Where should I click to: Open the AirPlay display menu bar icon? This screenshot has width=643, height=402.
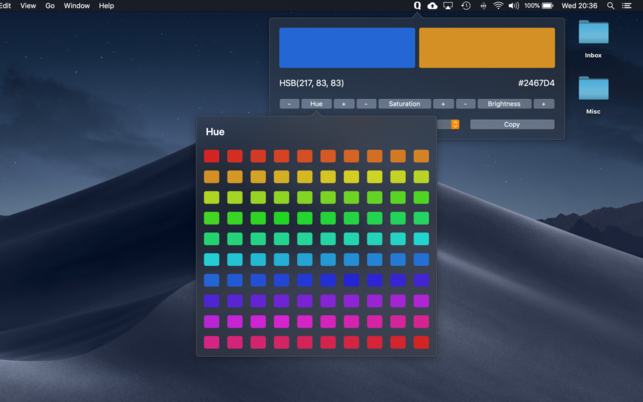(448, 6)
